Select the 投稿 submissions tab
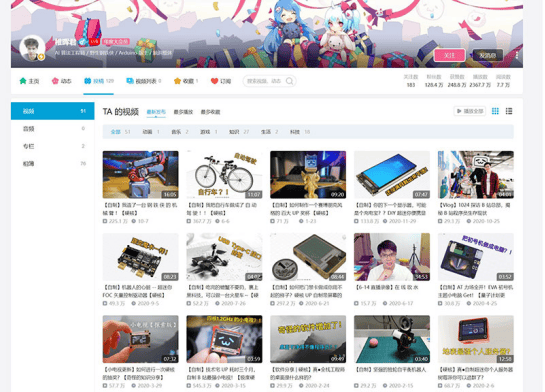The height and width of the screenshot is (392, 545). (x=99, y=81)
